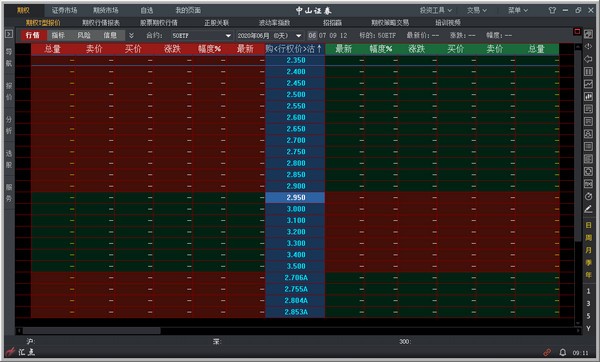The width and height of the screenshot is (600, 362).
Task: Click the back arrow icon in right sidebar
Action: tap(588, 59)
